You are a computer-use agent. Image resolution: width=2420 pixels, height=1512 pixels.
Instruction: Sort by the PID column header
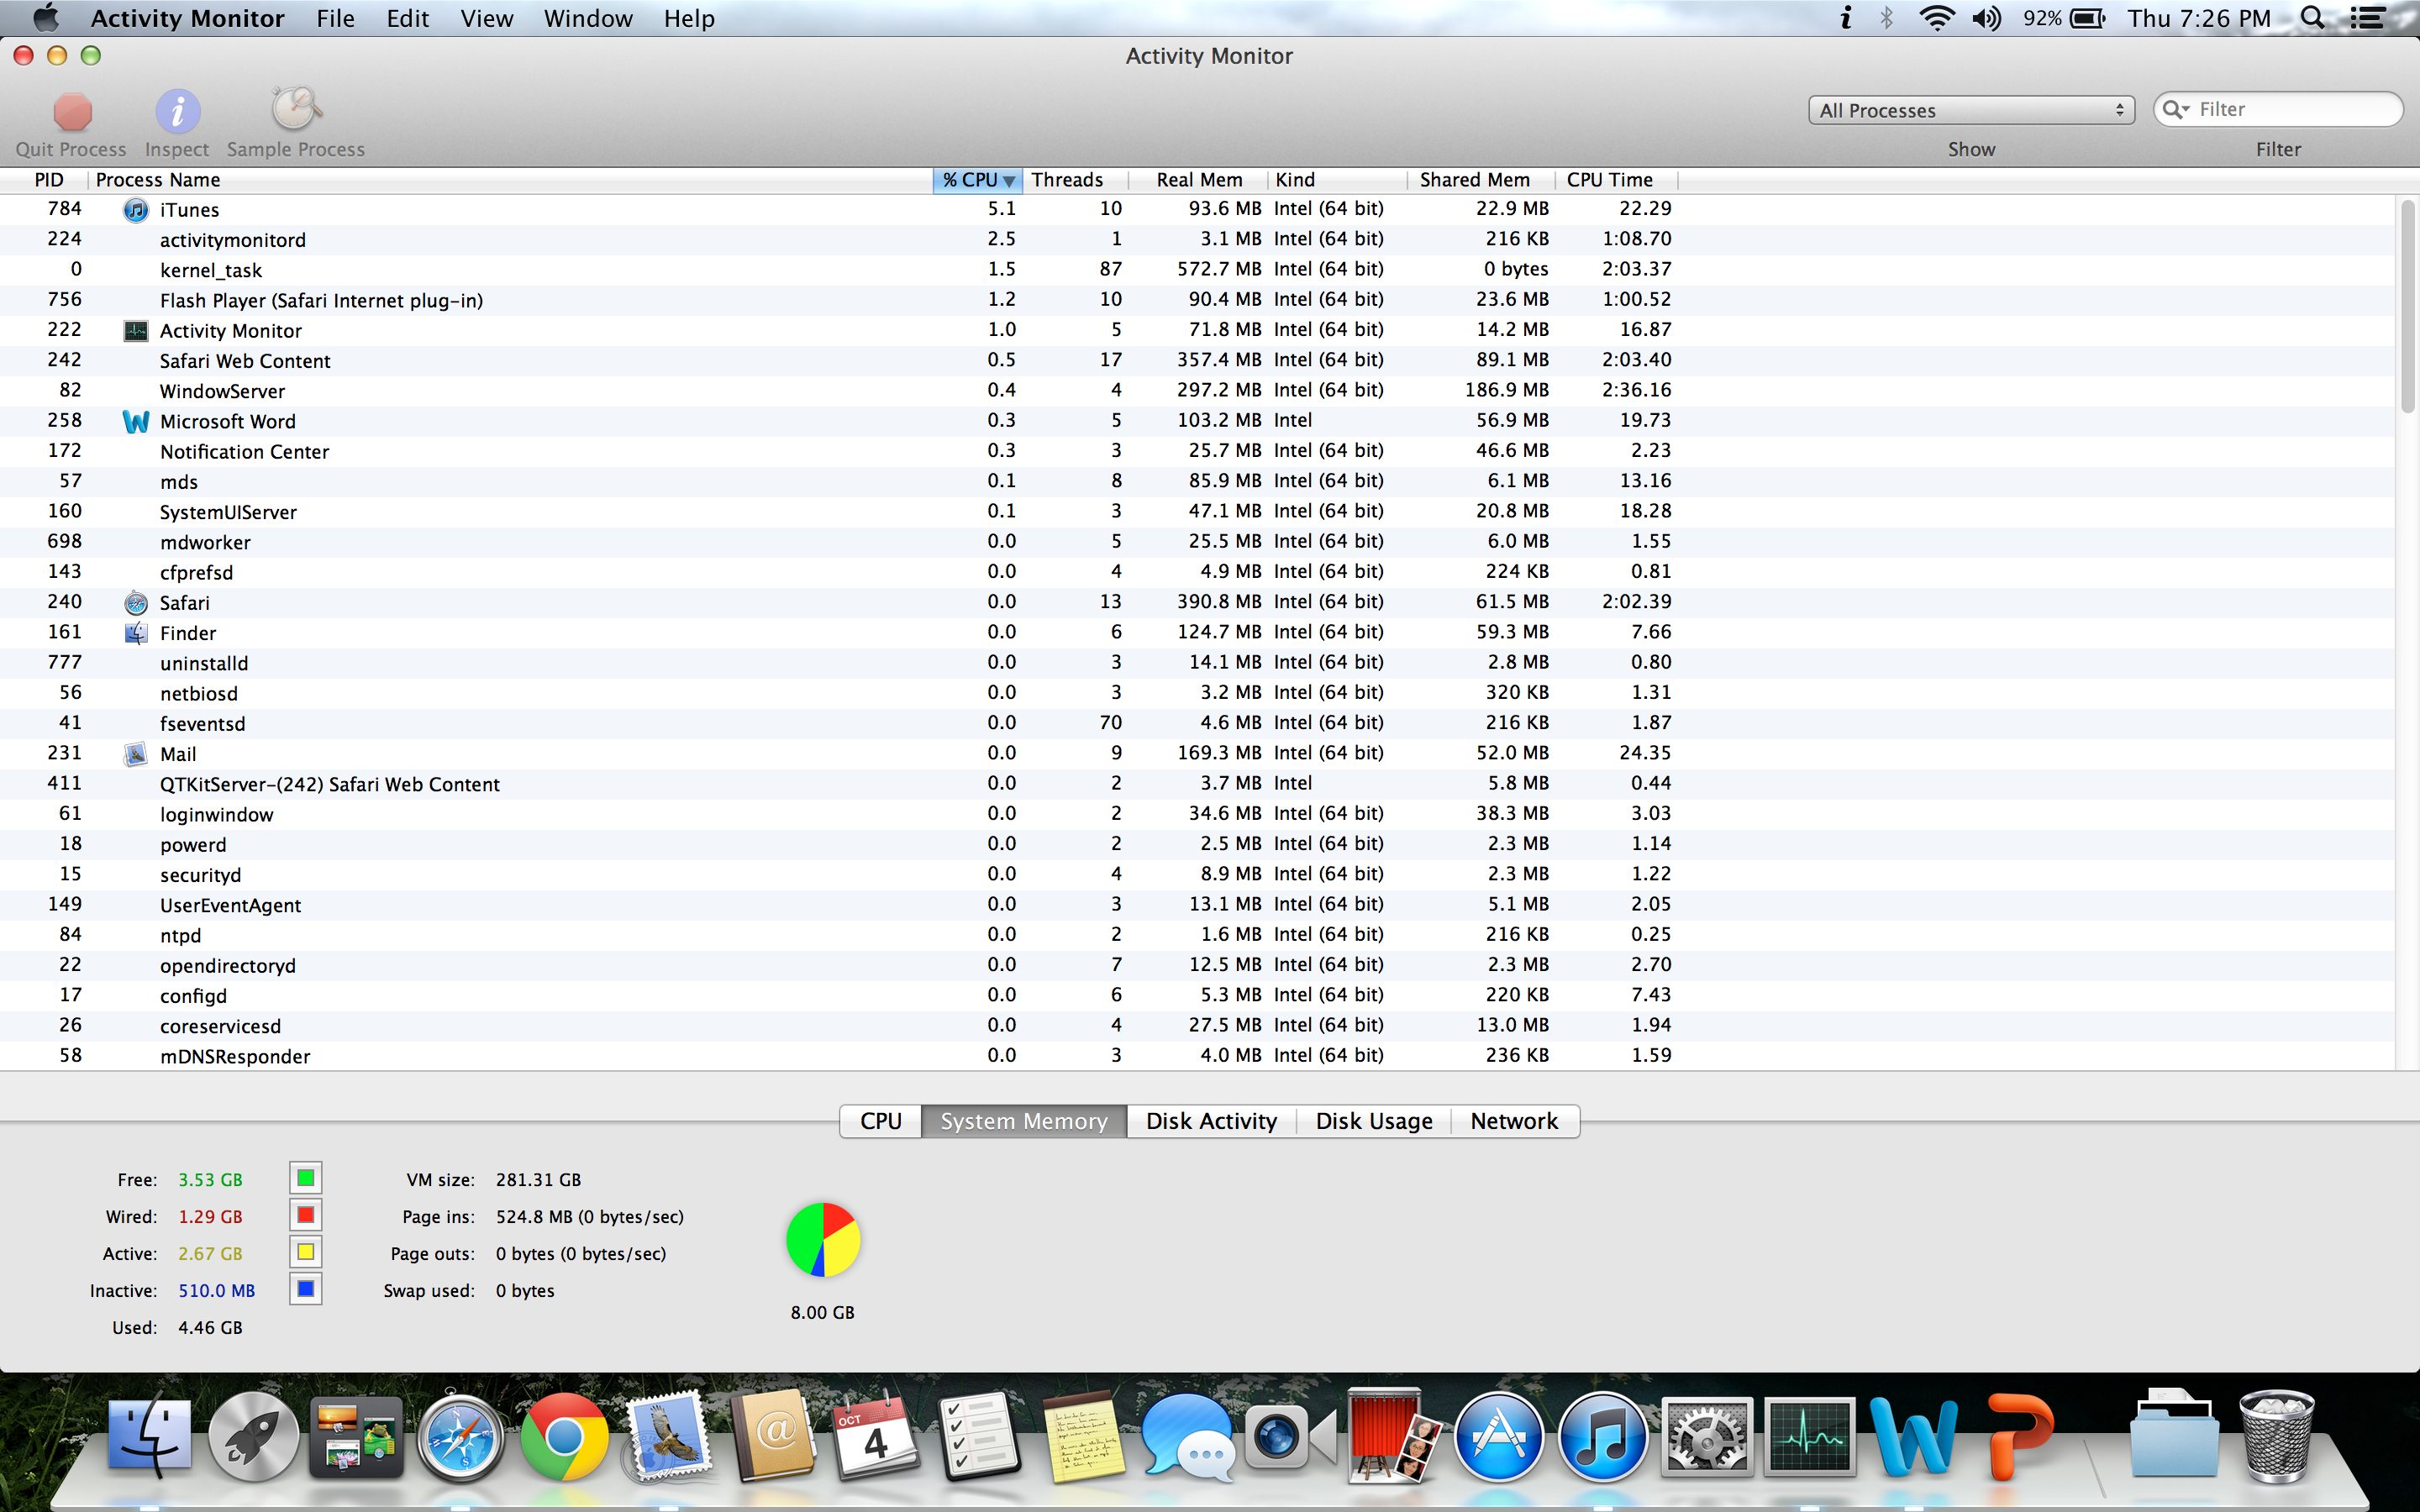[48, 180]
